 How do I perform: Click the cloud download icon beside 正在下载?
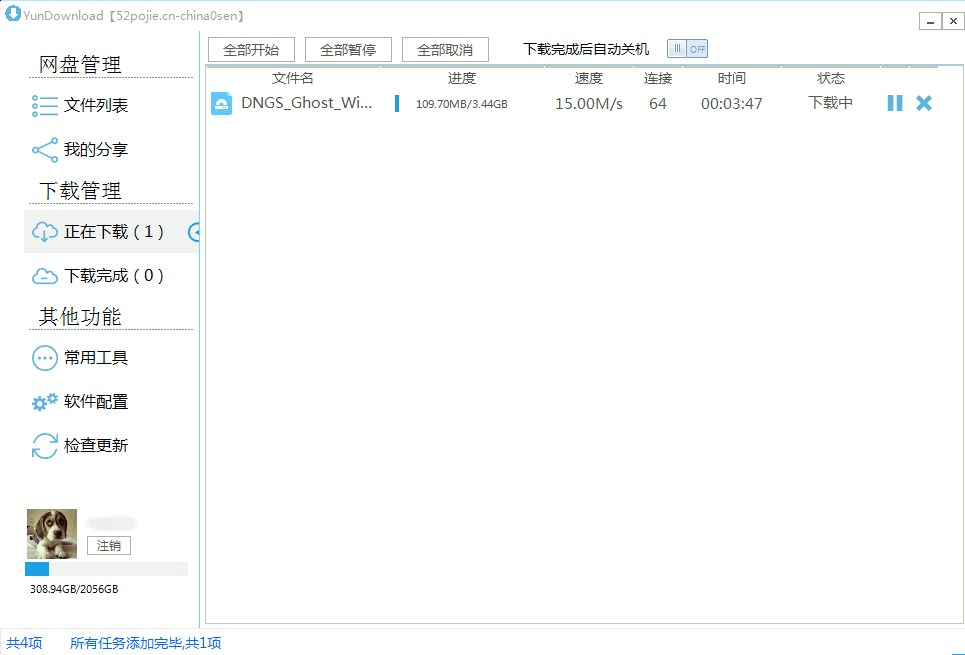point(44,232)
